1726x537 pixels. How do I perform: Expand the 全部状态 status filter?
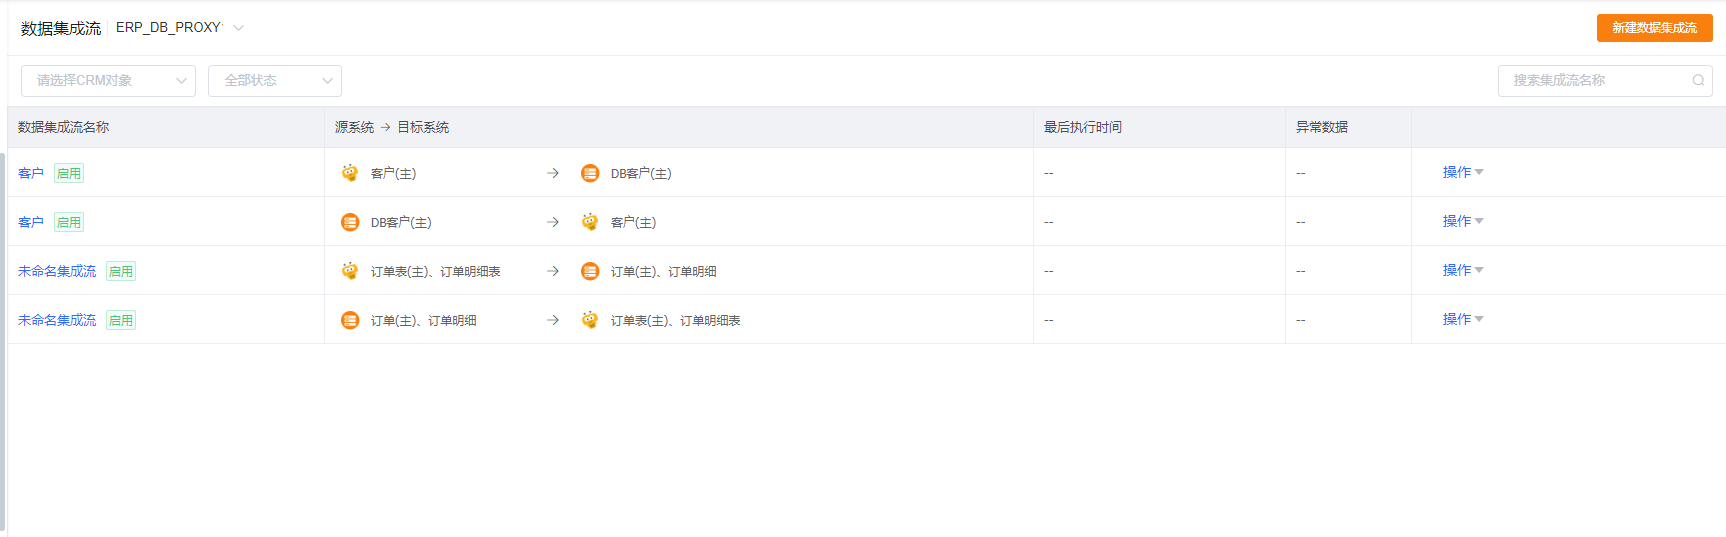(x=275, y=81)
